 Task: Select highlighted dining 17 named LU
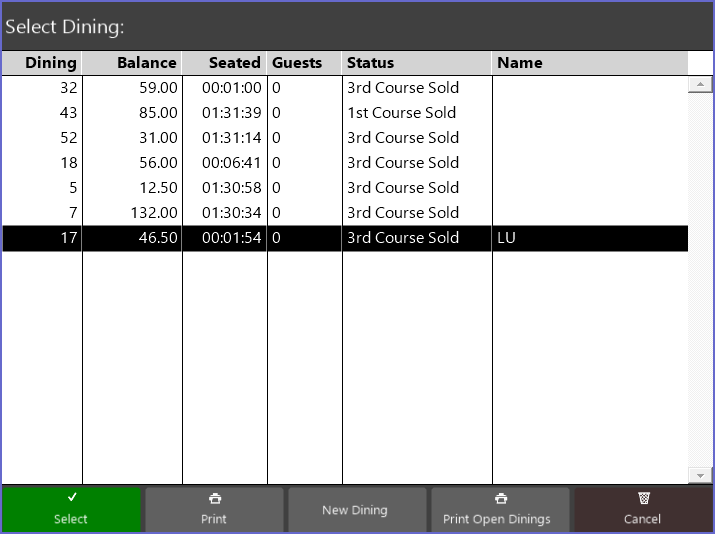point(344,238)
